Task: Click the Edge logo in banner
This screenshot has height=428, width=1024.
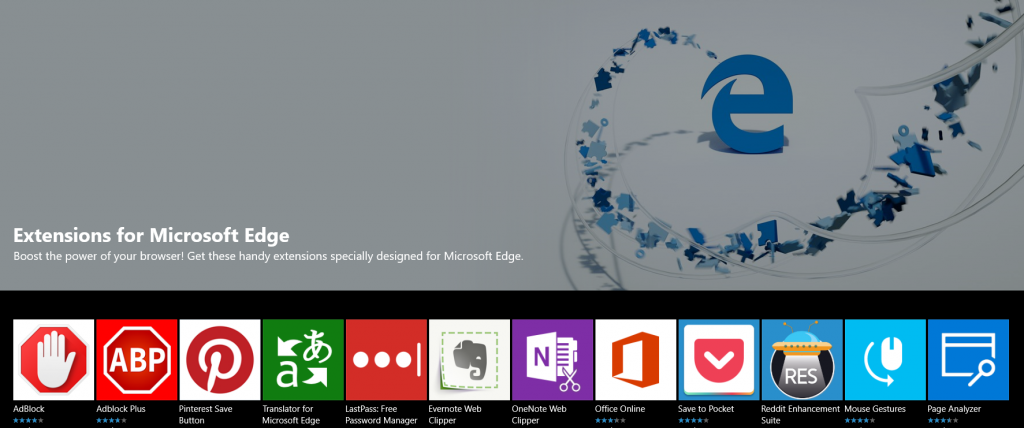Action: tap(747, 102)
